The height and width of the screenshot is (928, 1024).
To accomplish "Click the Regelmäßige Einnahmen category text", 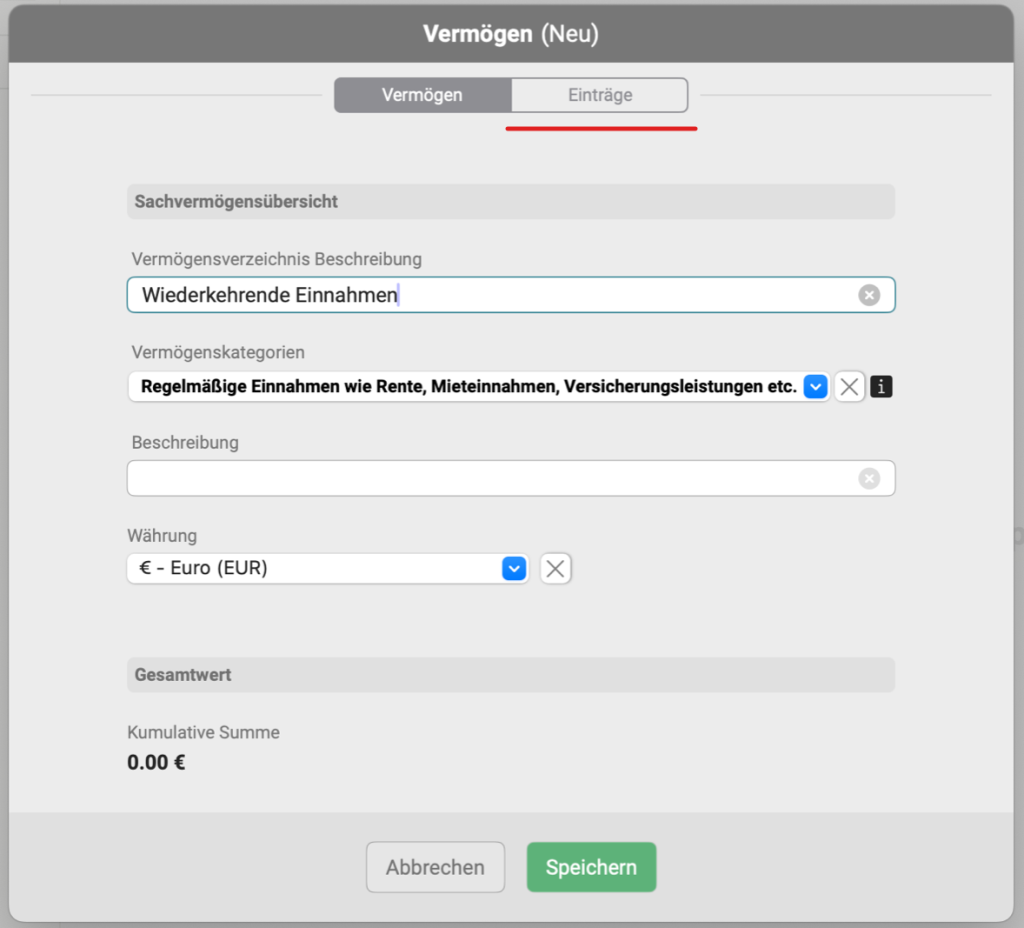I will tap(468, 387).
